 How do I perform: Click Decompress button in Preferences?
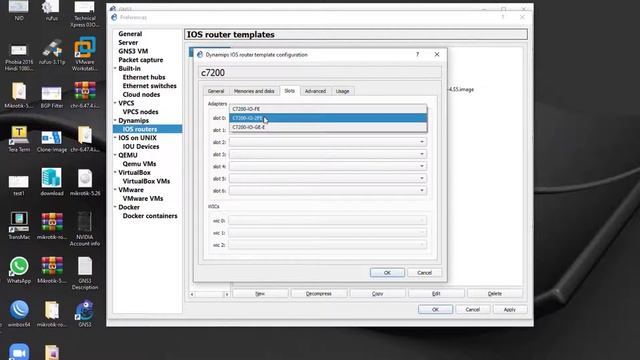[319, 293]
